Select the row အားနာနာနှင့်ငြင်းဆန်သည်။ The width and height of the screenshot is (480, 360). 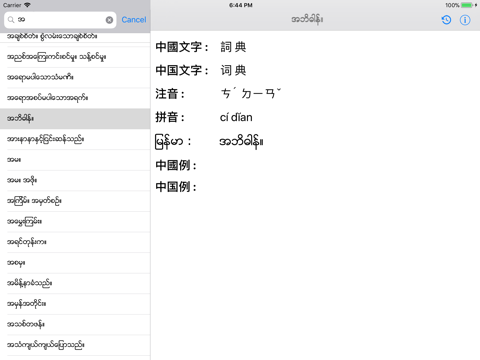[75, 139]
